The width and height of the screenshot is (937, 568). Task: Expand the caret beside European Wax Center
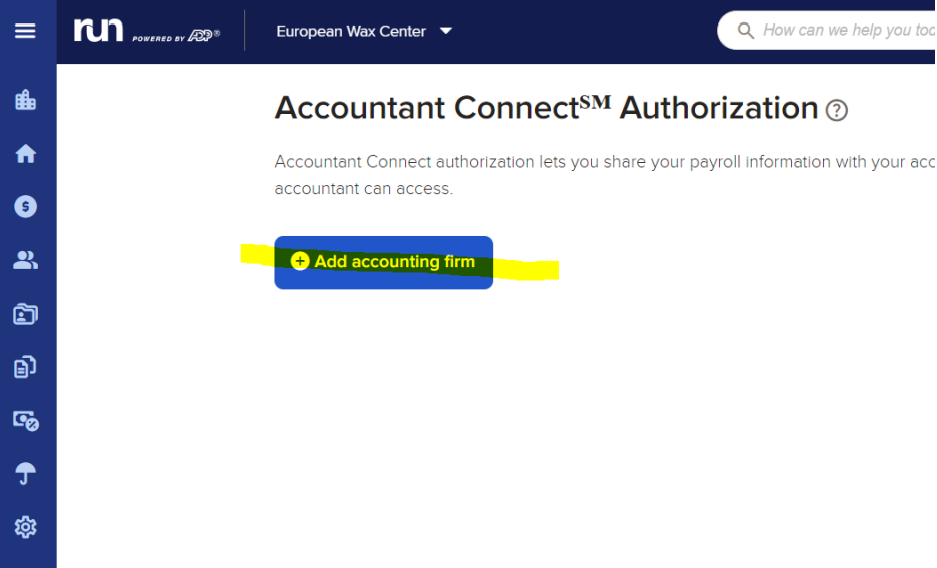(446, 31)
